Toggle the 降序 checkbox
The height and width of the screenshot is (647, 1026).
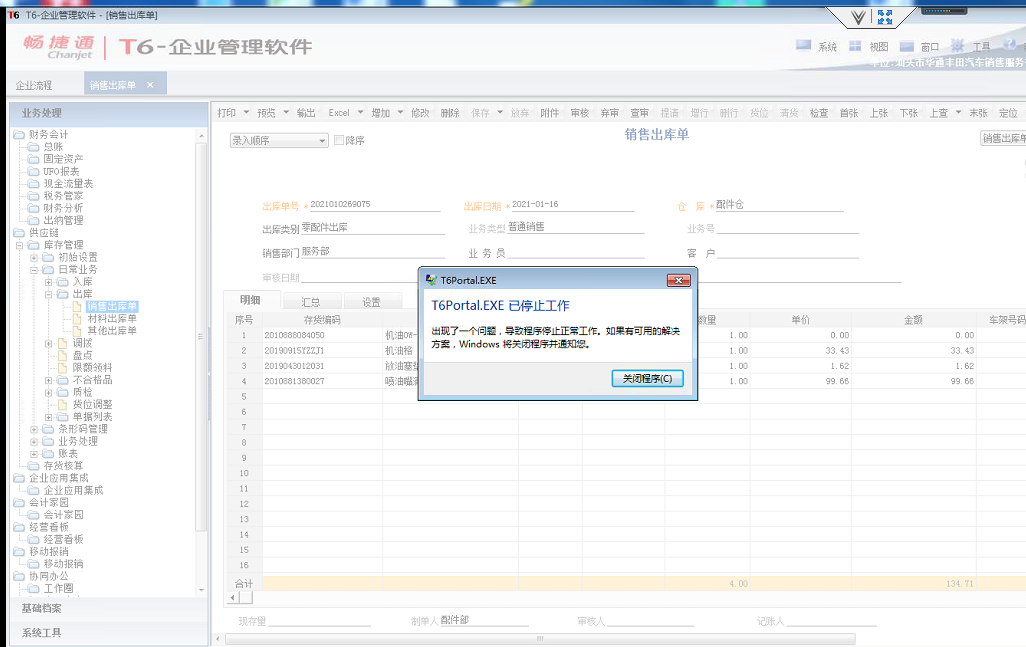coord(339,140)
